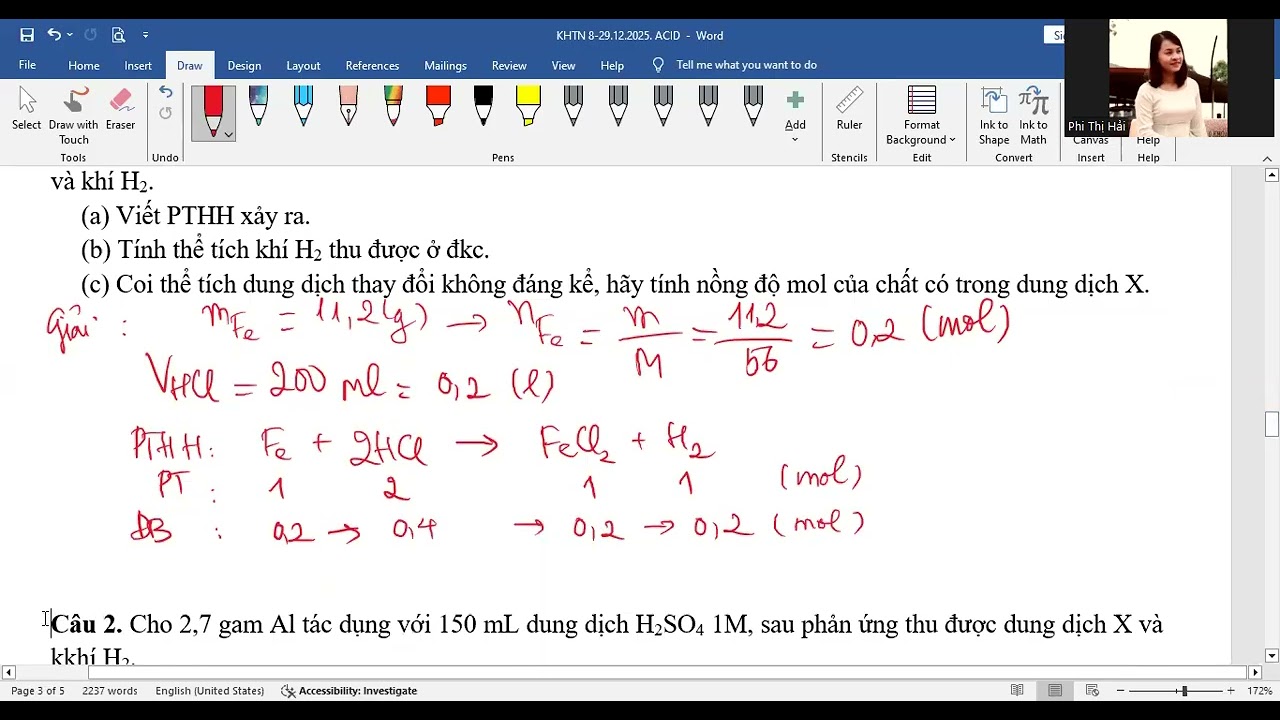This screenshot has height=720, width=1280.
Task: Click horizontal scrollbar left arrow
Action: 9,672
